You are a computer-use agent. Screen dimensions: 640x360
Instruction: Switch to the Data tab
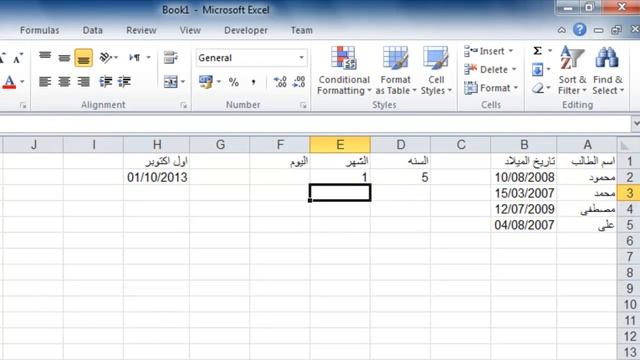point(93,30)
